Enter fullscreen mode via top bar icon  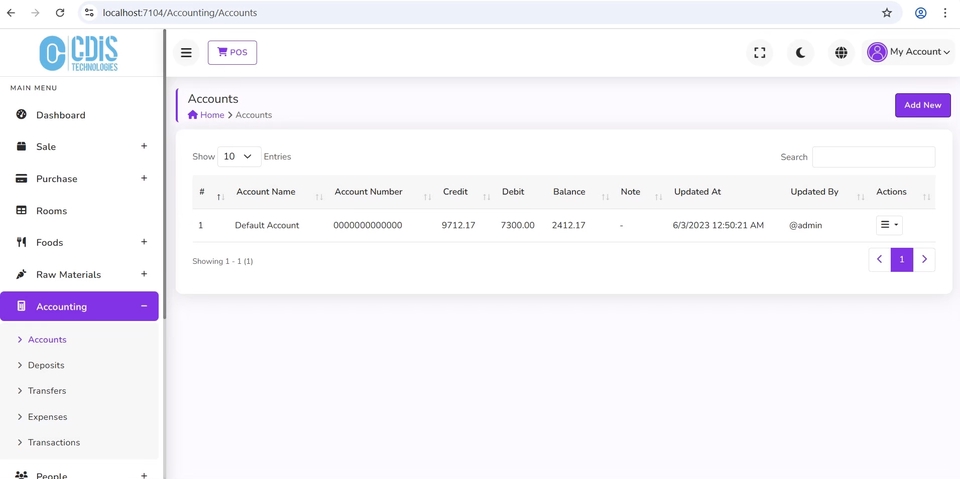click(760, 53)
